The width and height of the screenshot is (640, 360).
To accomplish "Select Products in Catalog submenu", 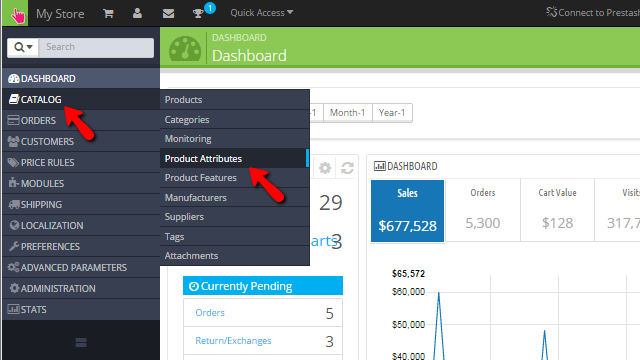I will click(235, 100).
